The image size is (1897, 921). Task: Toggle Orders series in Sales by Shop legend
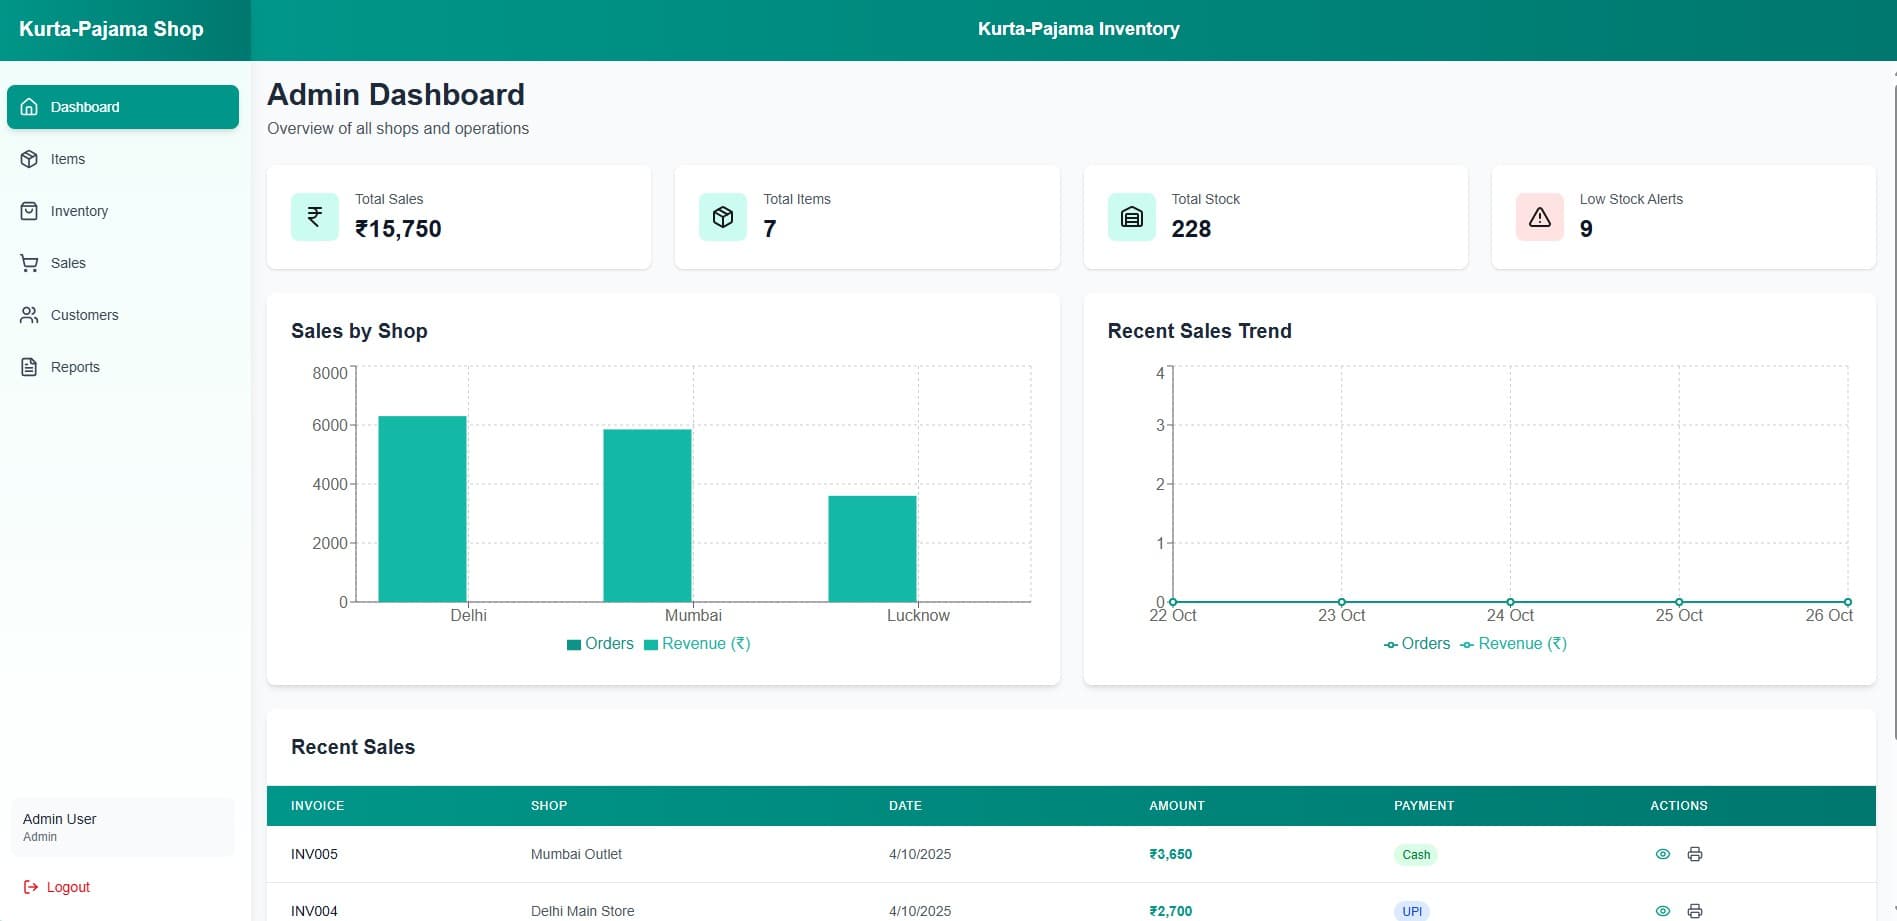tap(600, 644)
